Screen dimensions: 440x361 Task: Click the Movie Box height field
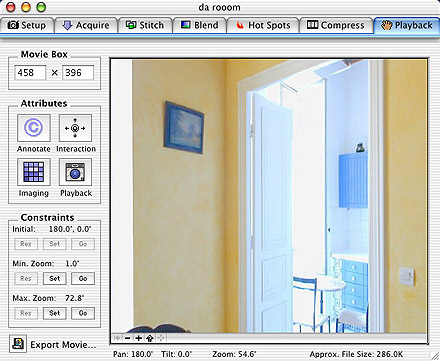(78, 73)
